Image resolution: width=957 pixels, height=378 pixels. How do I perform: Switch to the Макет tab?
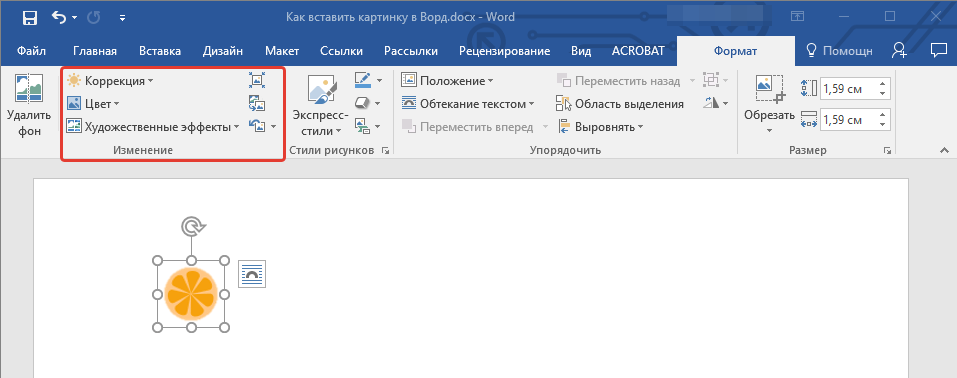click(x=282, y=51)
